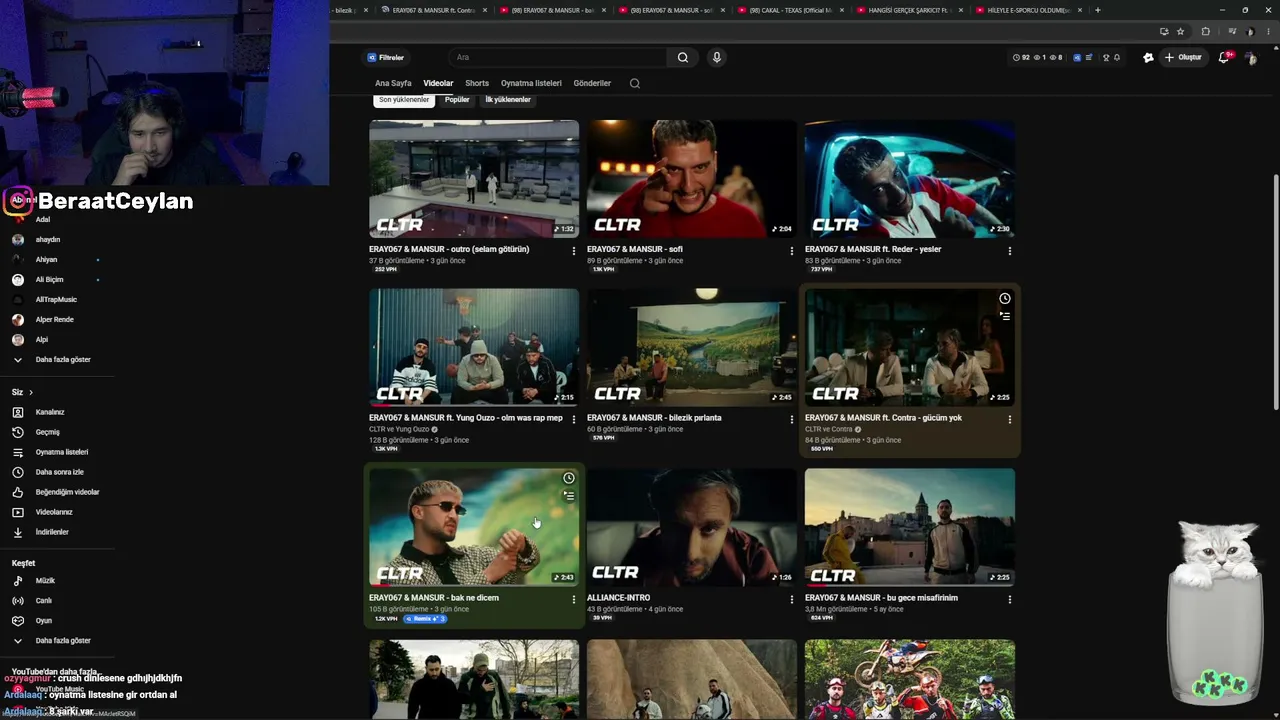Switch to the CAKAL - TEXAS browser tab
Screen dimensions: 1280x720
point(790,10)
